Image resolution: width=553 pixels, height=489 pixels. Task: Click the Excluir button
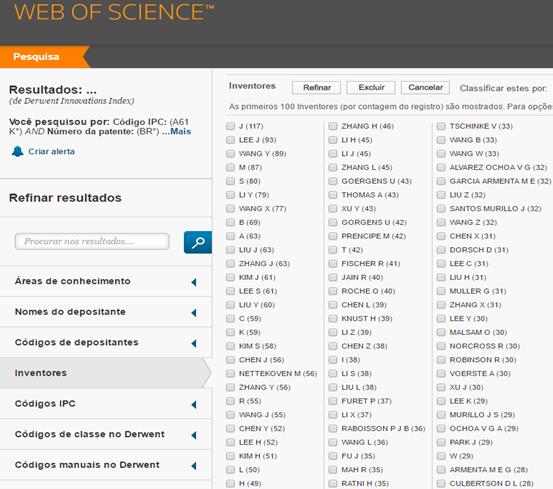371,87
